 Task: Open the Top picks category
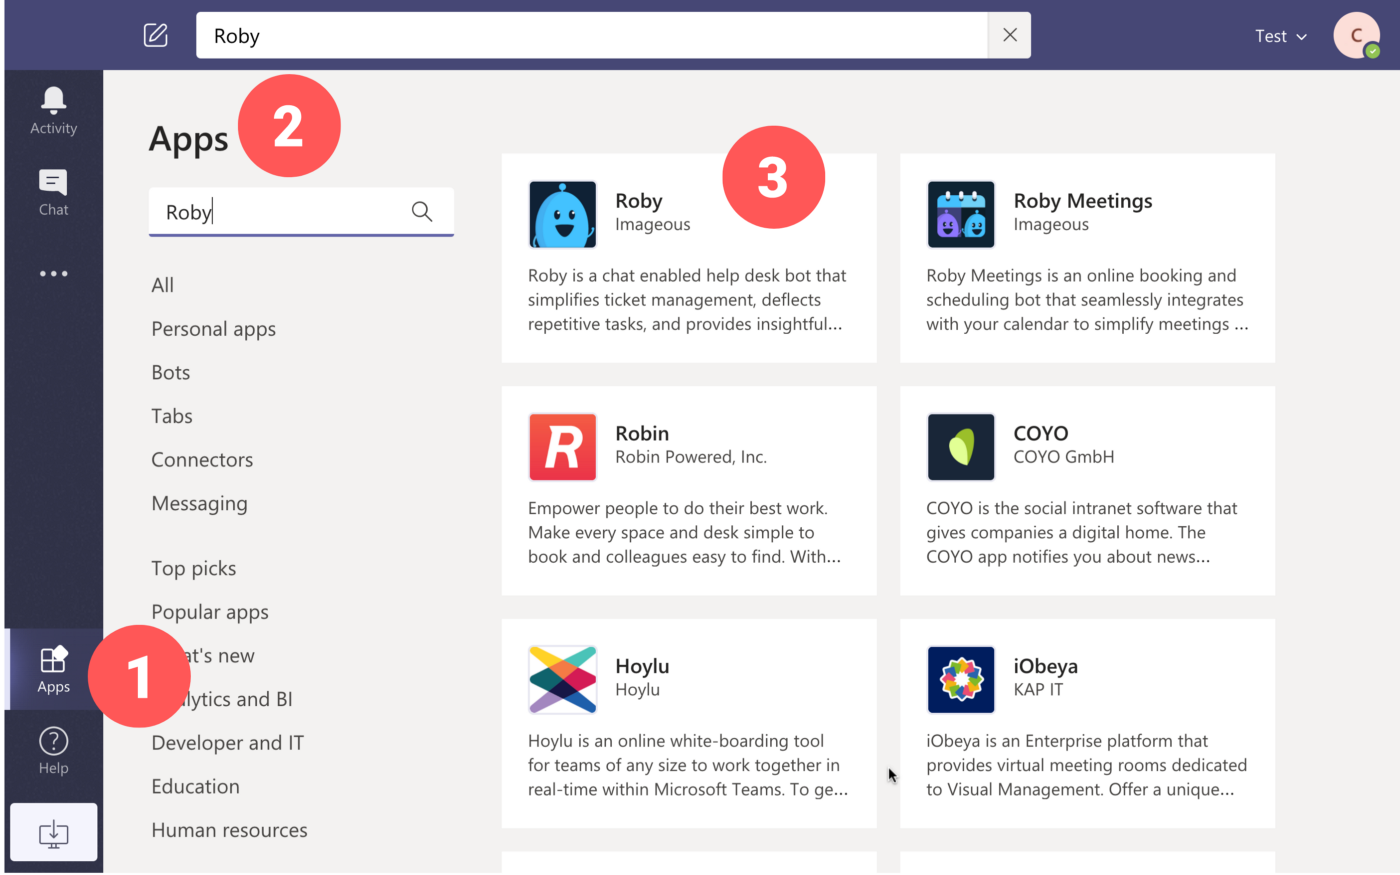tap(194, 568)
